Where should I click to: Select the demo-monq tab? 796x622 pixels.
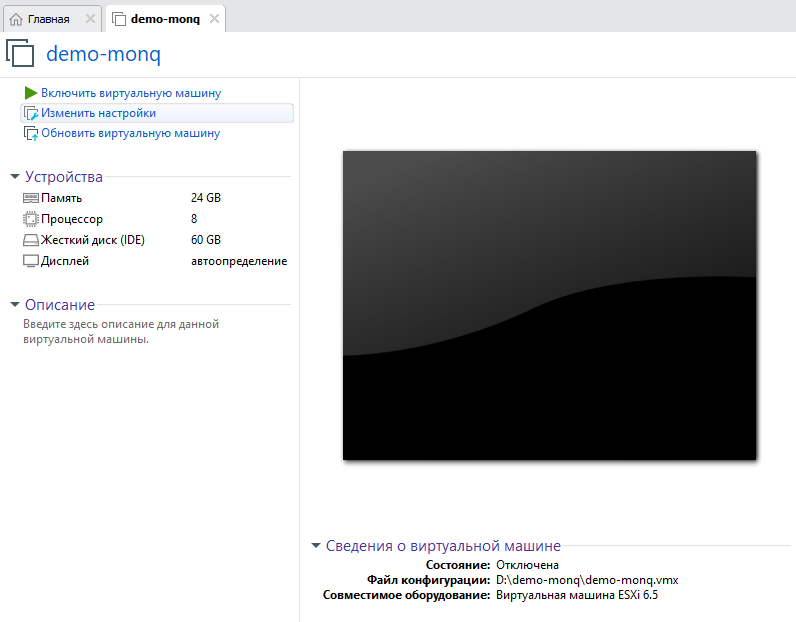165,19
